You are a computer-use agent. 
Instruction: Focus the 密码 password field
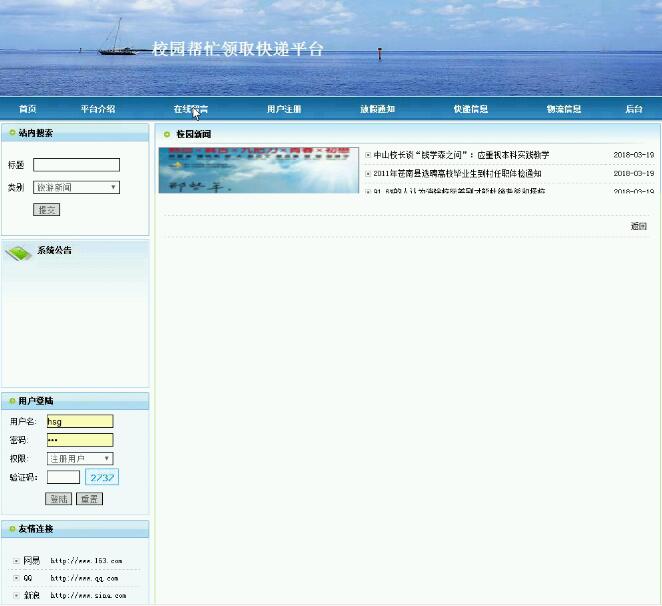[x=80, y=440]
